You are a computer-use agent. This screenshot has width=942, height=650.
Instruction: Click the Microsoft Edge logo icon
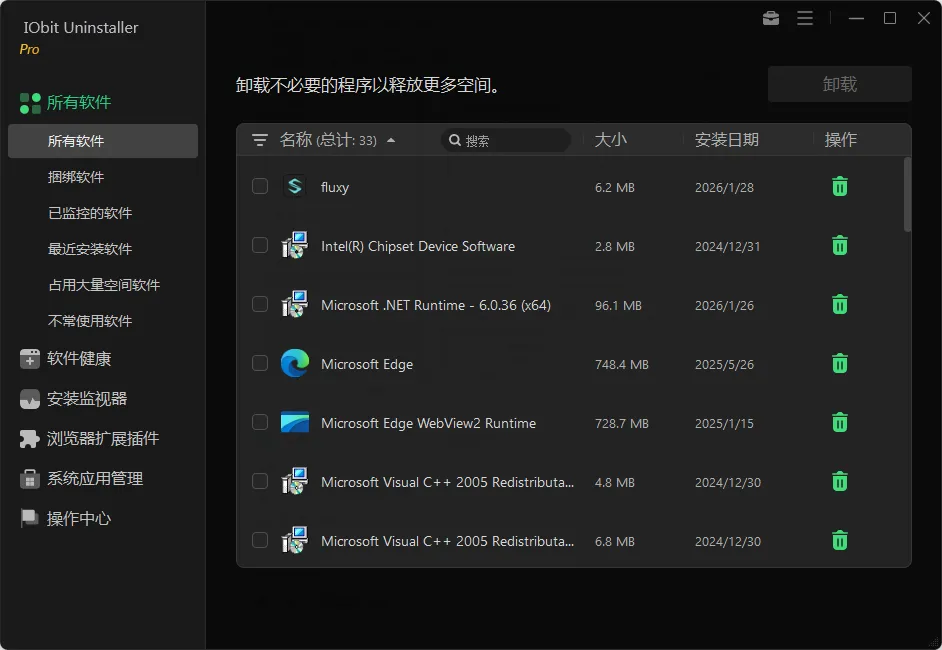pos(294,363)
